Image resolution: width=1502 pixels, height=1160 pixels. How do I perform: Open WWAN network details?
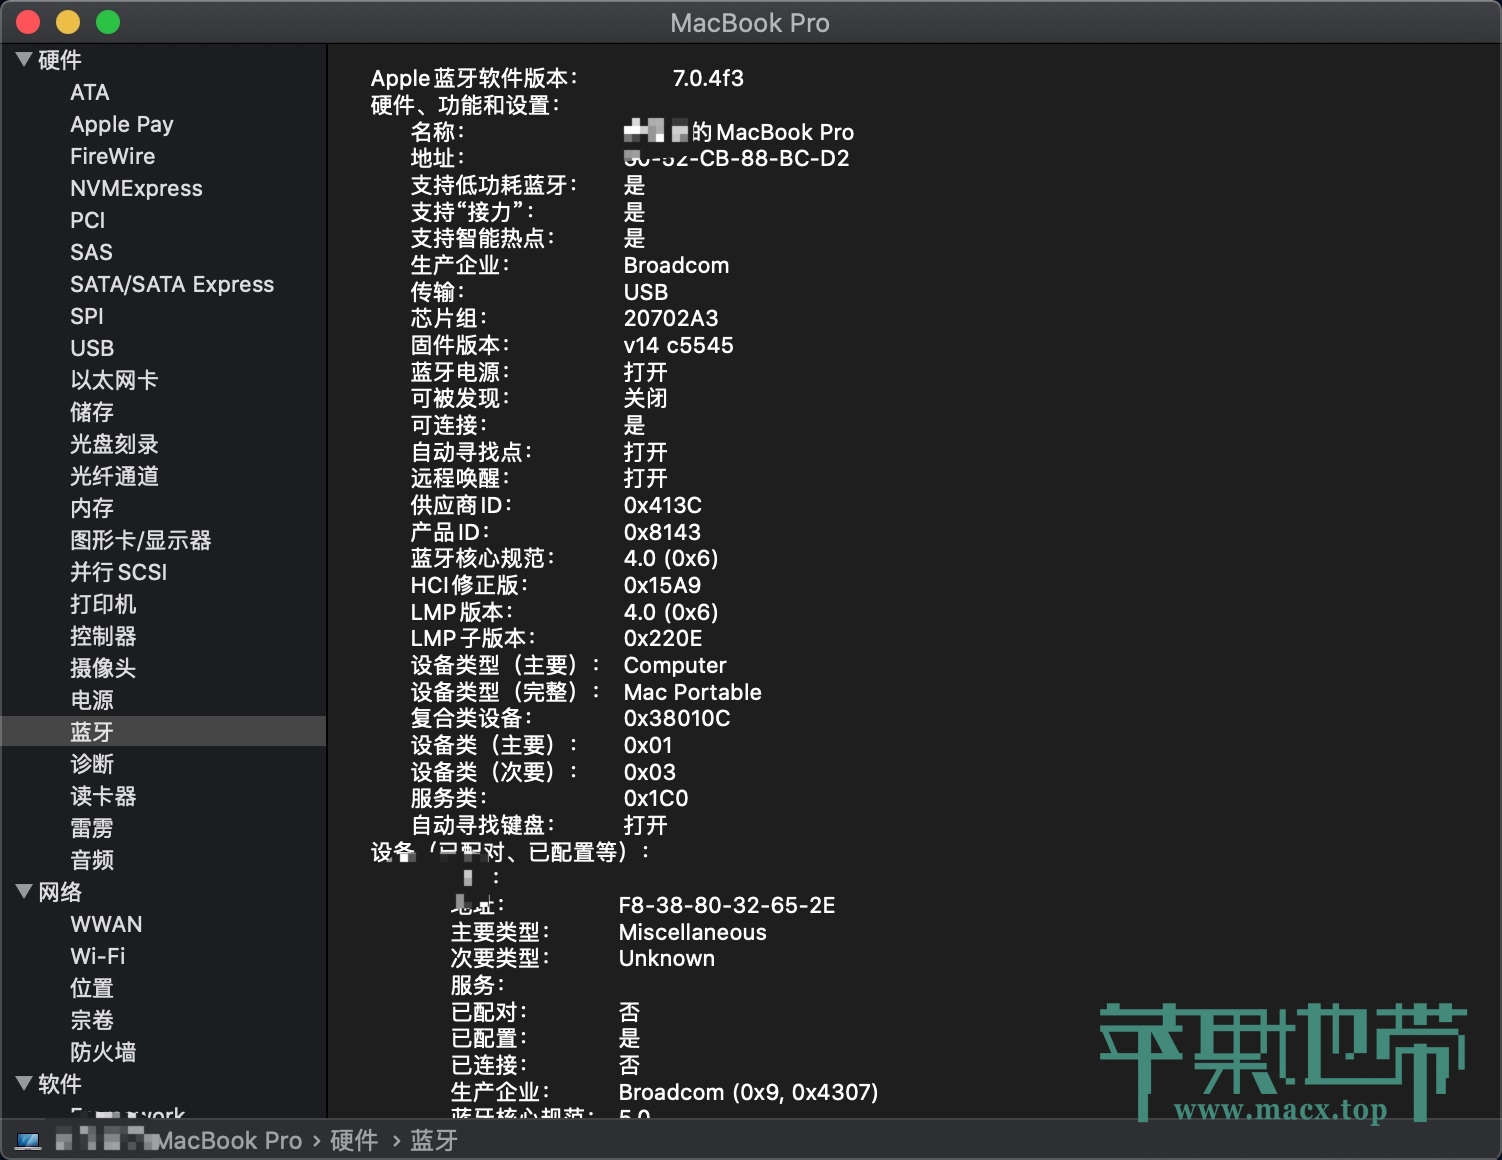pyautogui.click(x=106, y=923)
